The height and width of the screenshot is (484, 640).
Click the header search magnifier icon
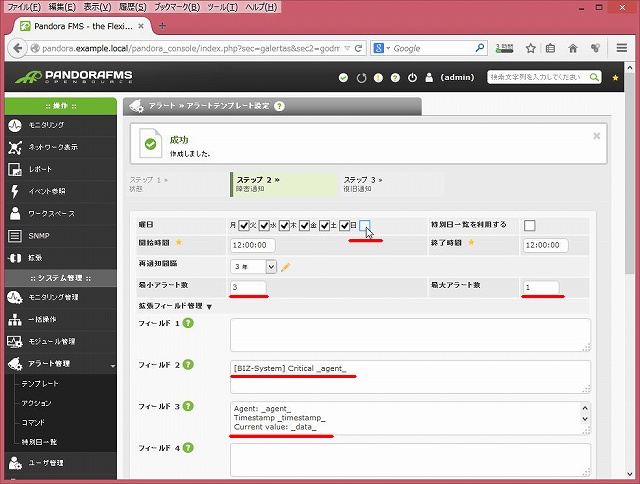coord(594,77)
